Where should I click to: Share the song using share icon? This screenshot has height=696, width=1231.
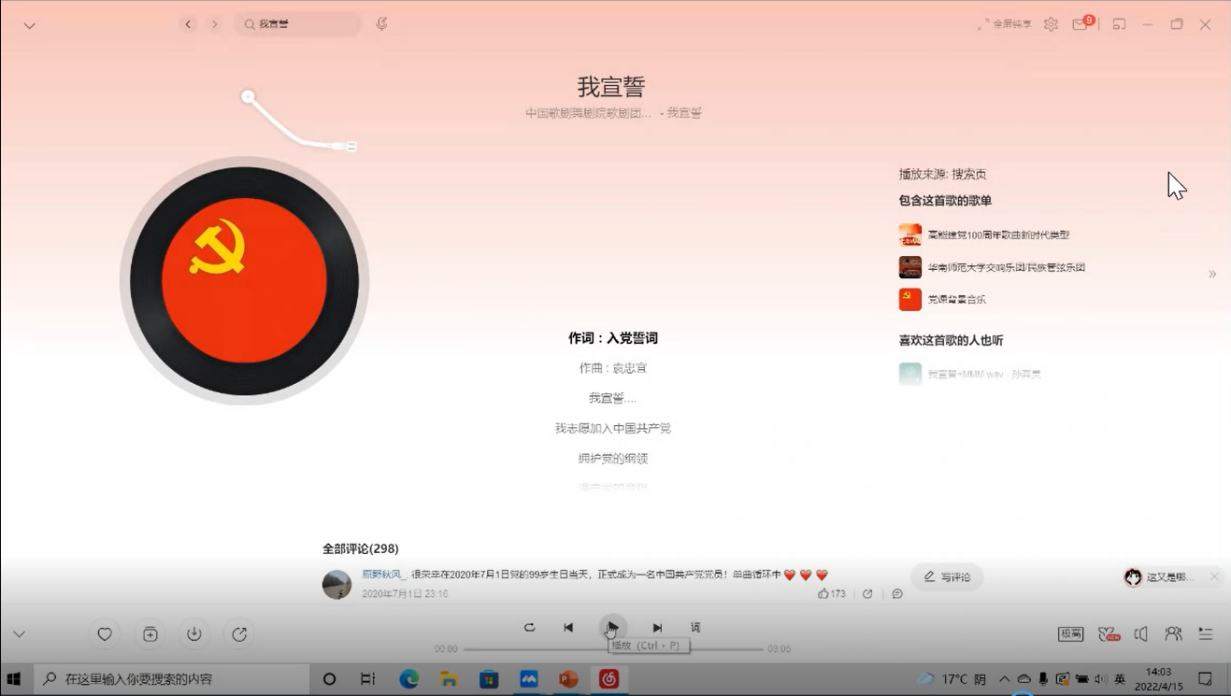[x=239, y=634]
